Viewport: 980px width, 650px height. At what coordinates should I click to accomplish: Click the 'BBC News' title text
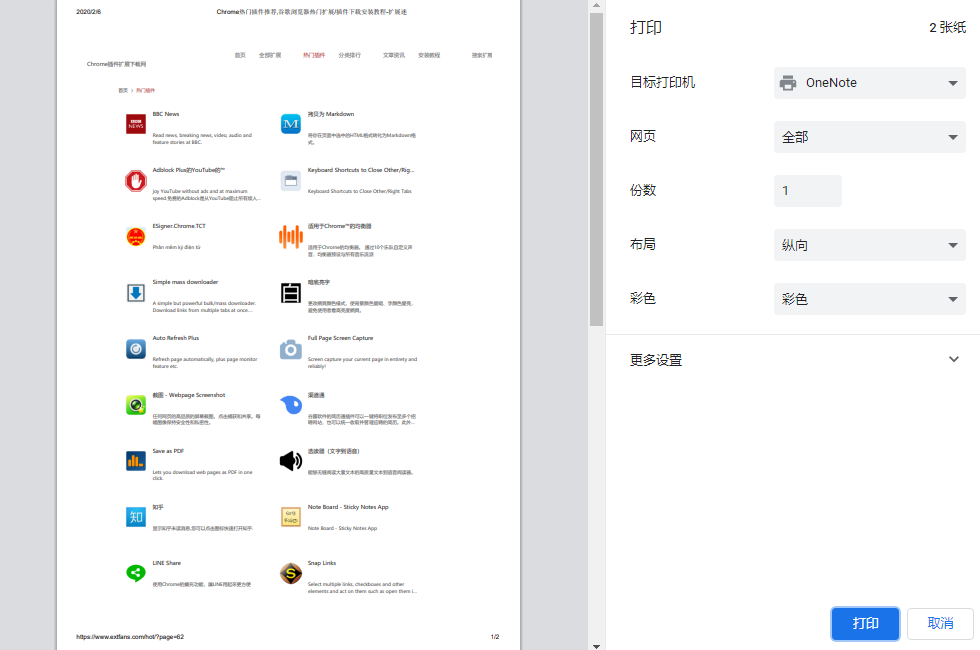click(x=166, y=114)
